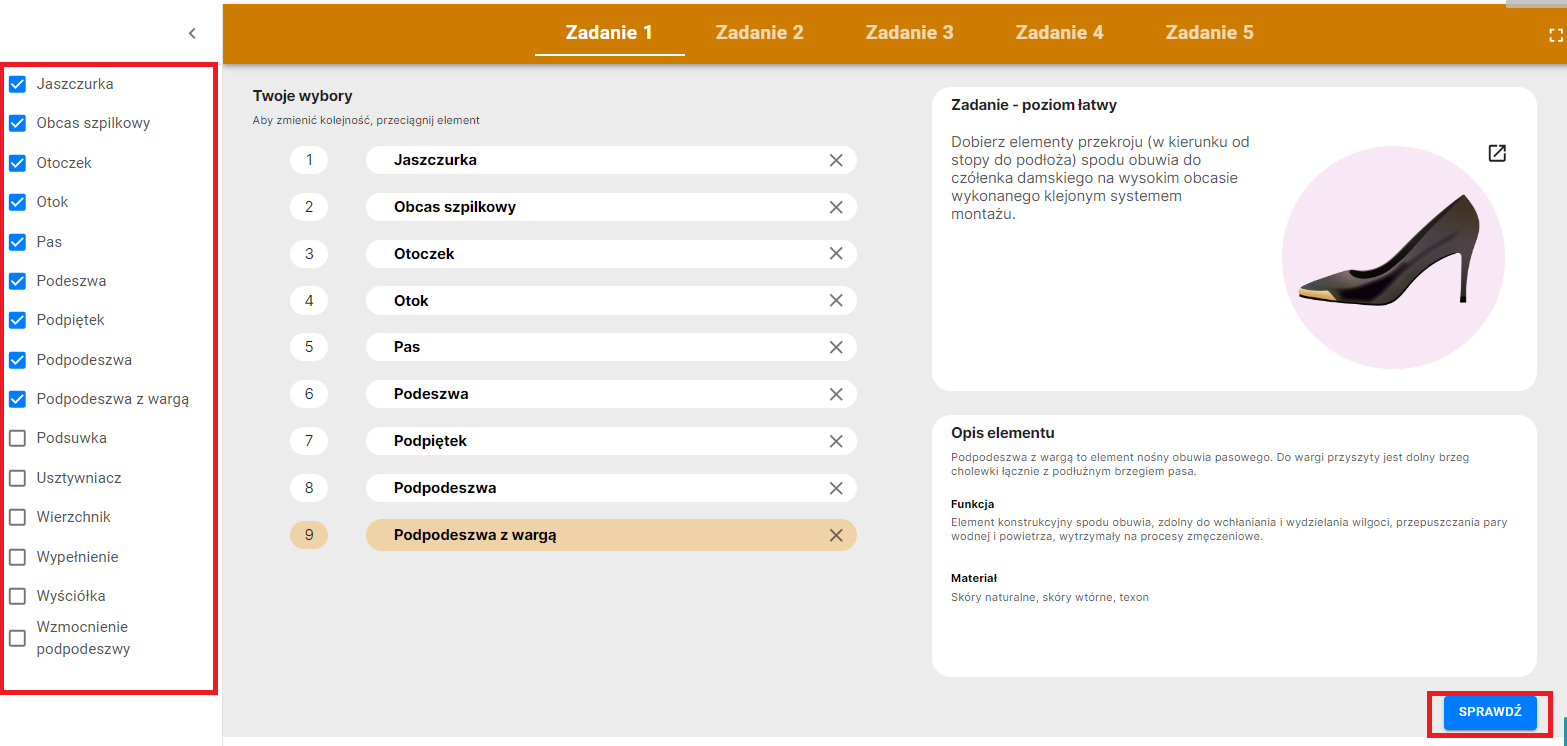The width and height of the screenshot is (1567, 746).
Task: Tick the Usztywniacz checkbox
Action: click(x=17, y=478)
